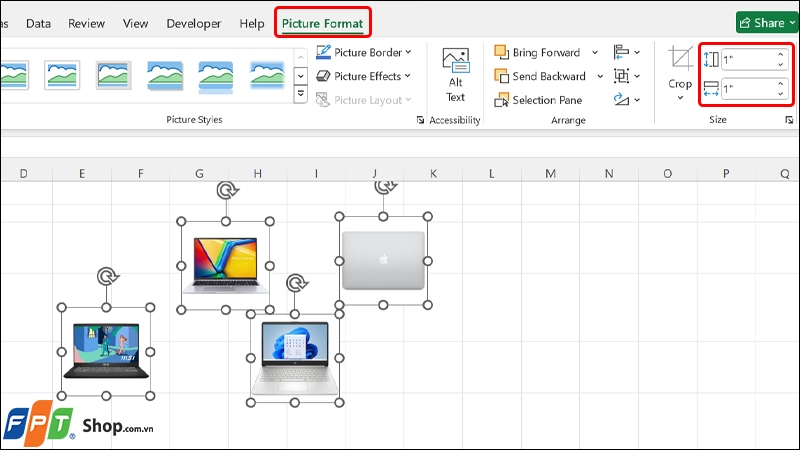800x450 pixels.
Task: Open the Rotate objects menu
Action: pos(627,100)
